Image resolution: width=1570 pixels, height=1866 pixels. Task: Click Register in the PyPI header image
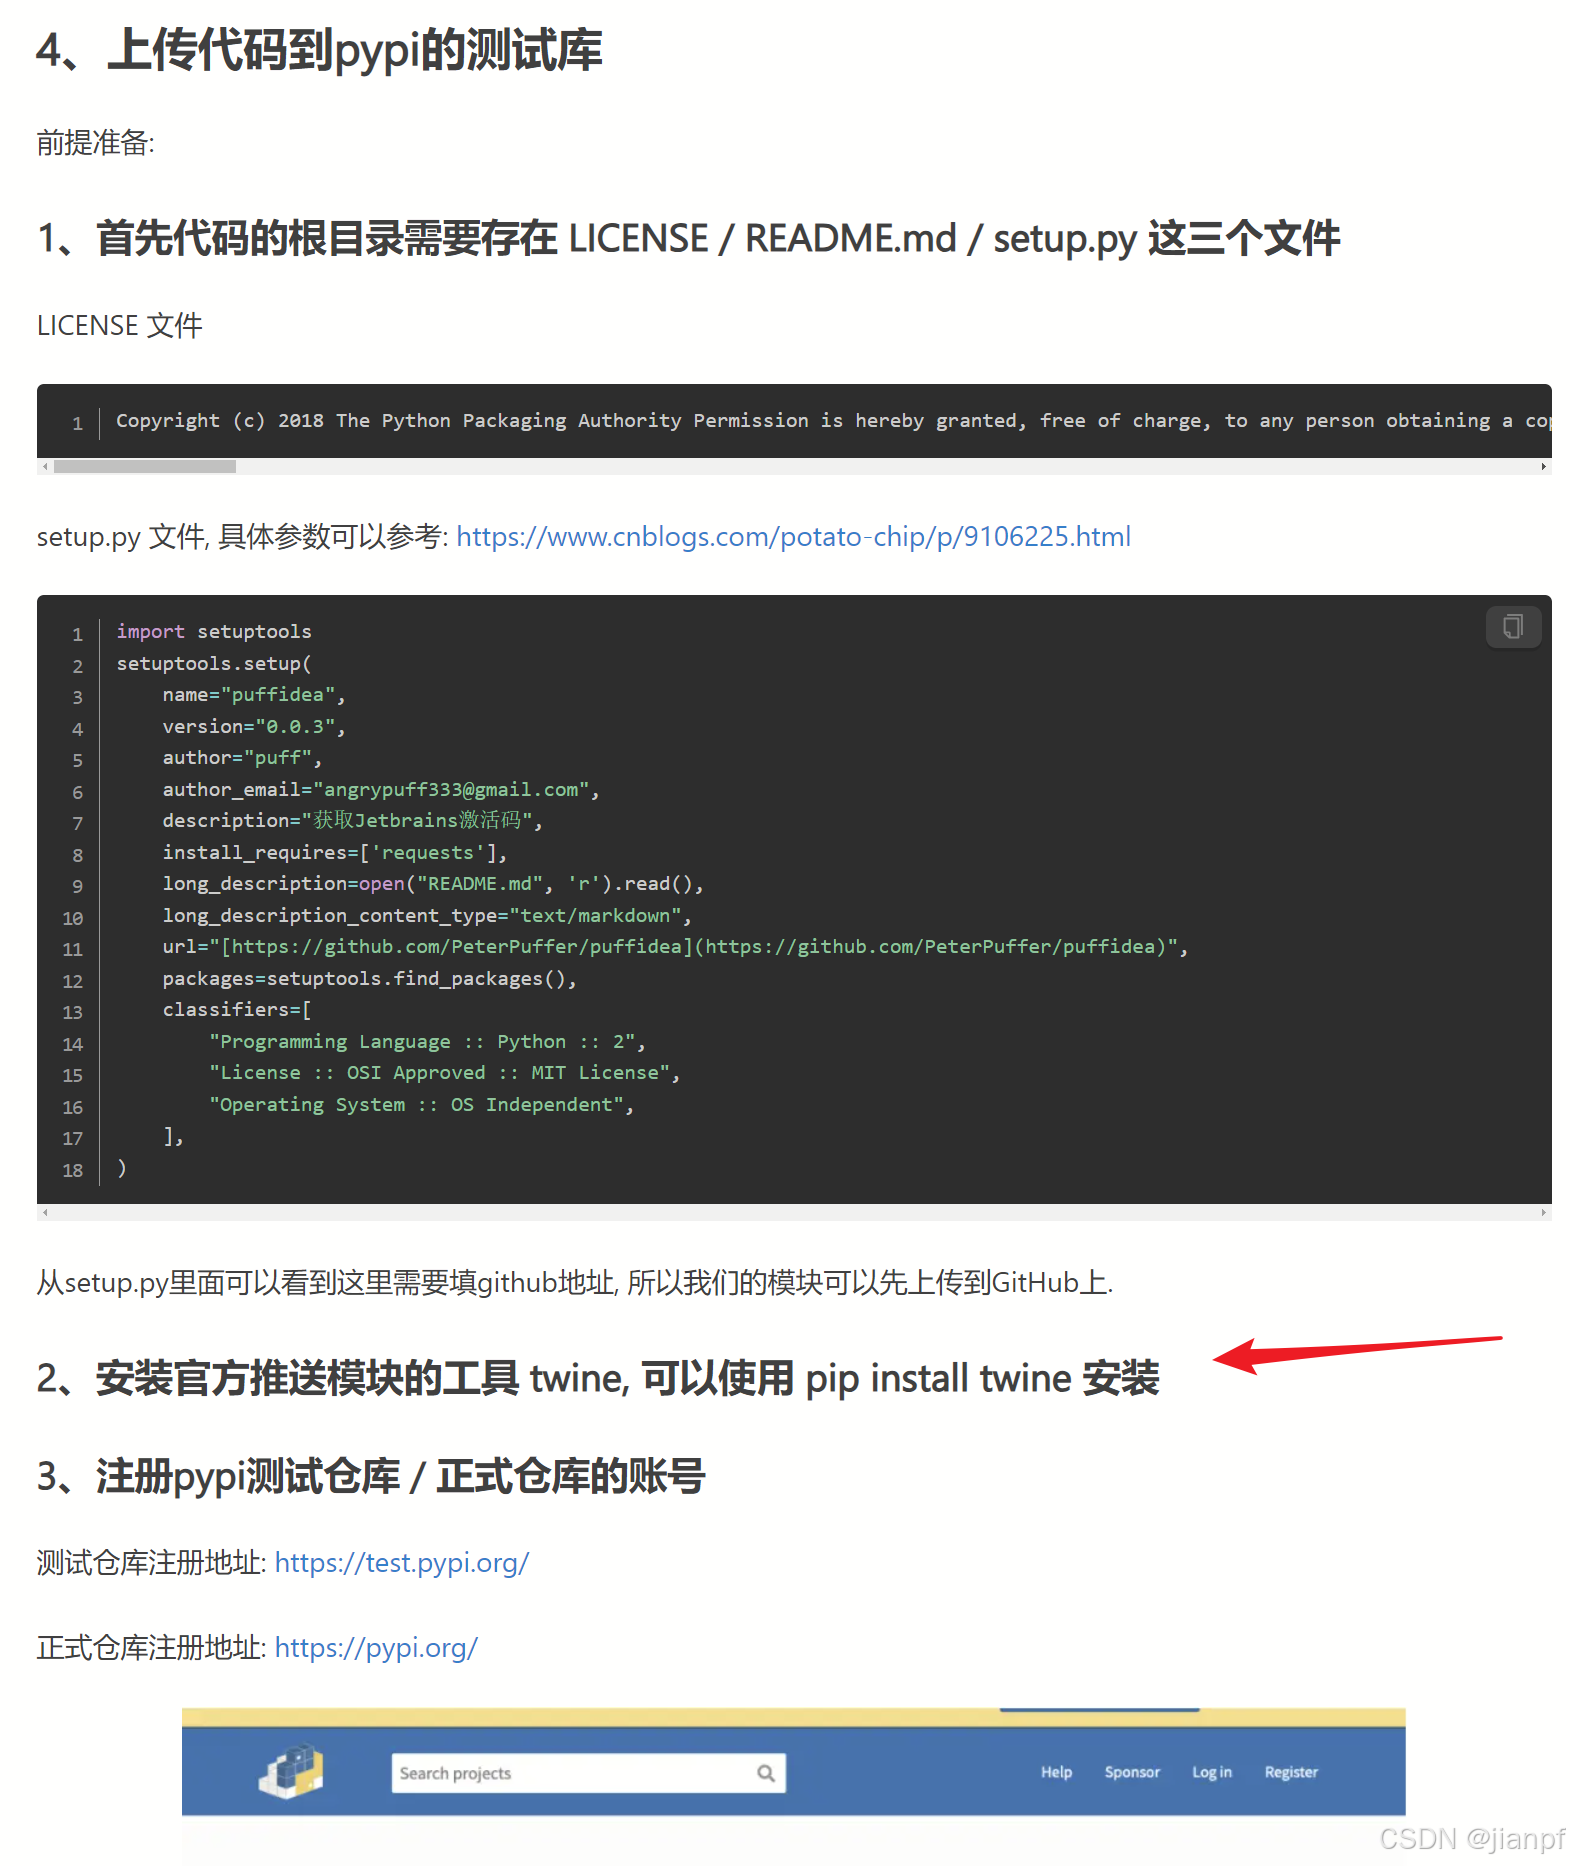click(1291, 1772)
